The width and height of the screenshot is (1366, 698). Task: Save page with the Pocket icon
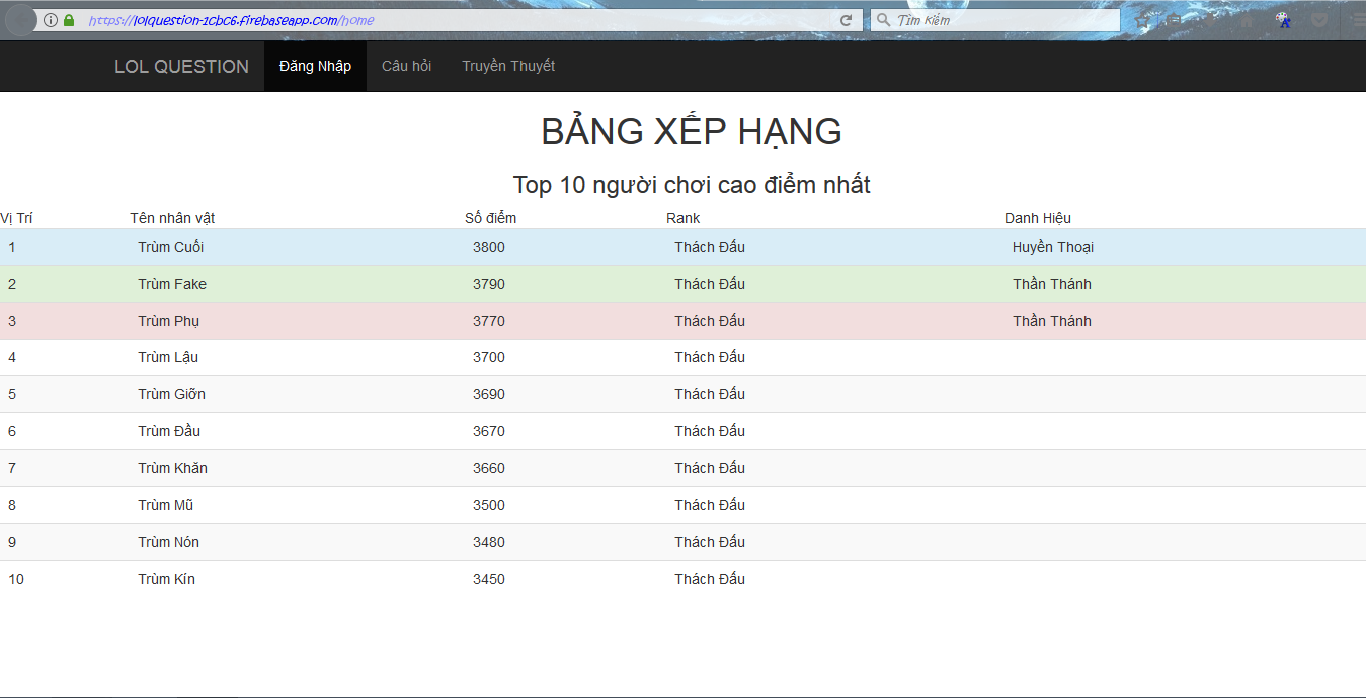point(1319,20)
